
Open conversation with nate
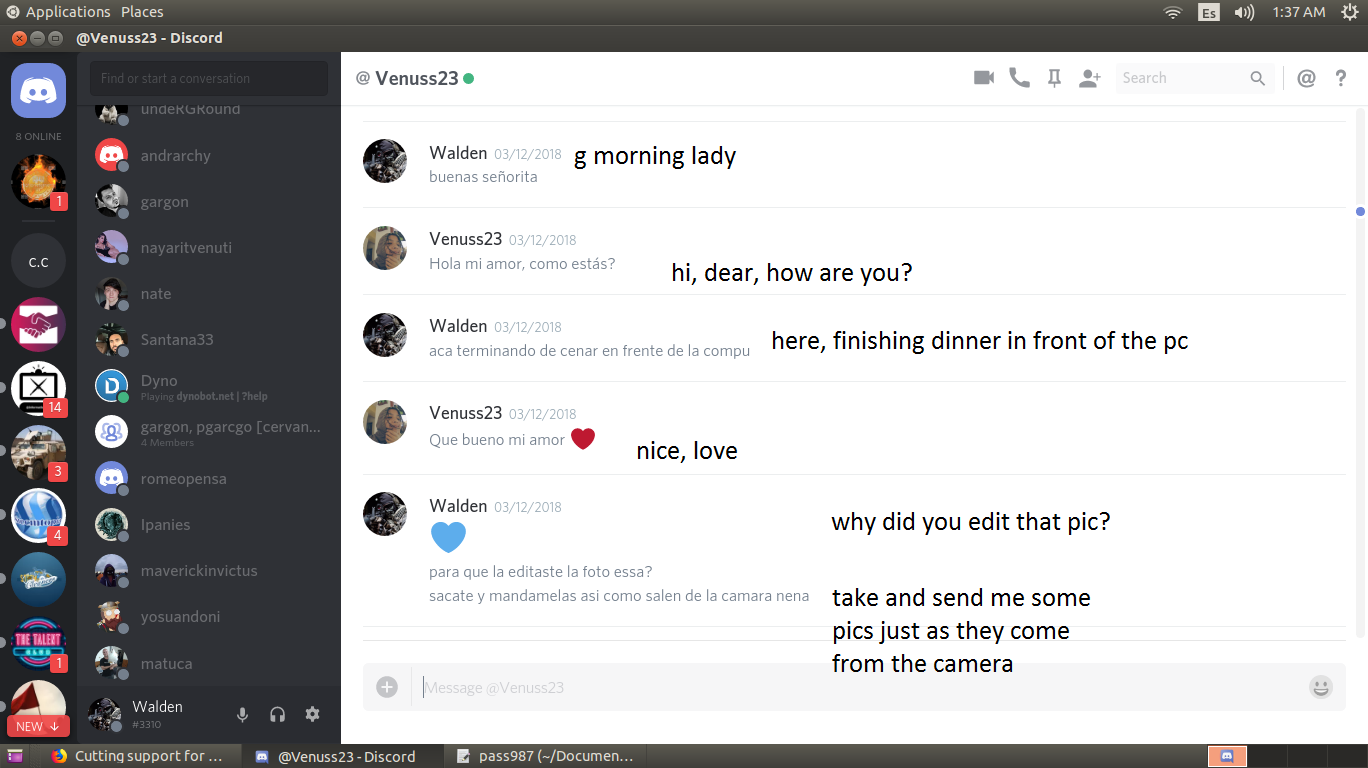click(x=208, y=293)
